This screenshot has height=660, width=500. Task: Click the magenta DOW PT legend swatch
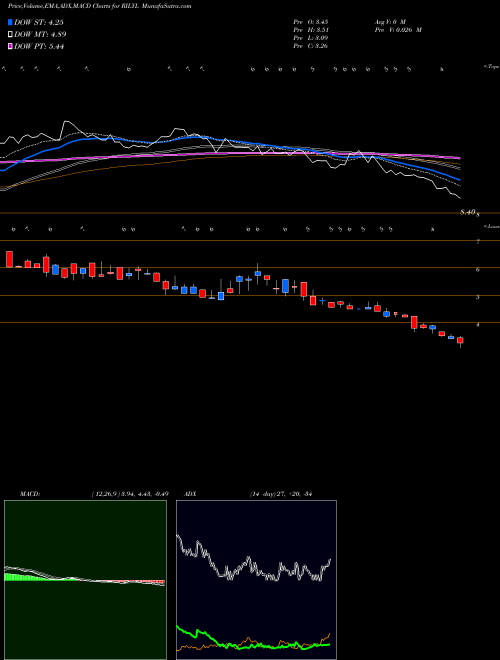coord(10,47)
